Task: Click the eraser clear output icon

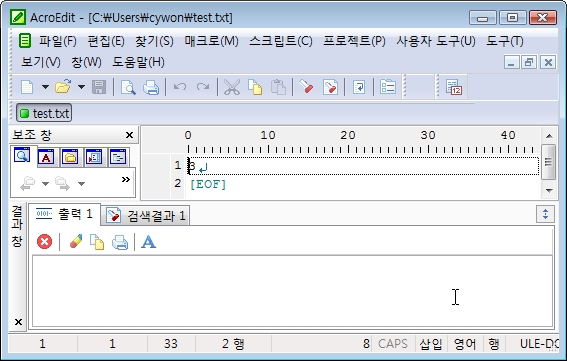Action: coord(76,242)
